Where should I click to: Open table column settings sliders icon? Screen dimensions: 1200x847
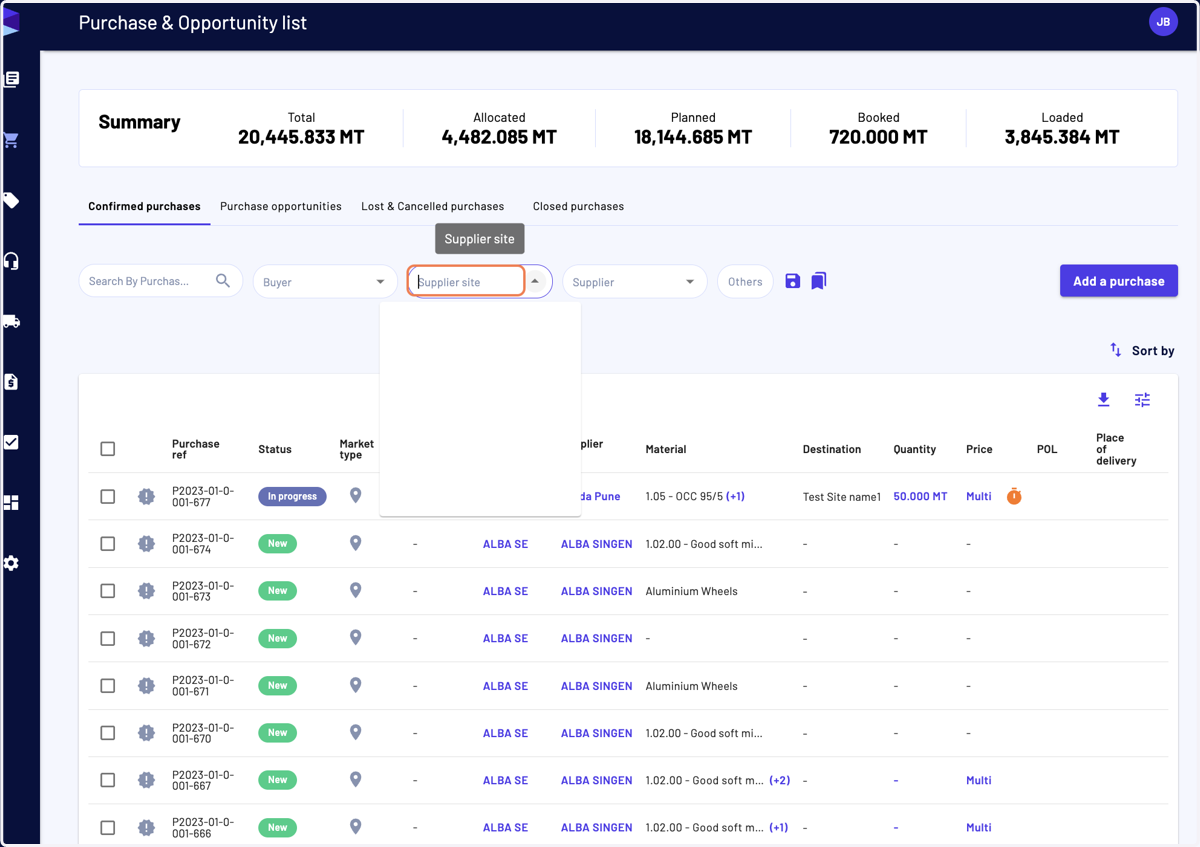[x=1142, y=400]
